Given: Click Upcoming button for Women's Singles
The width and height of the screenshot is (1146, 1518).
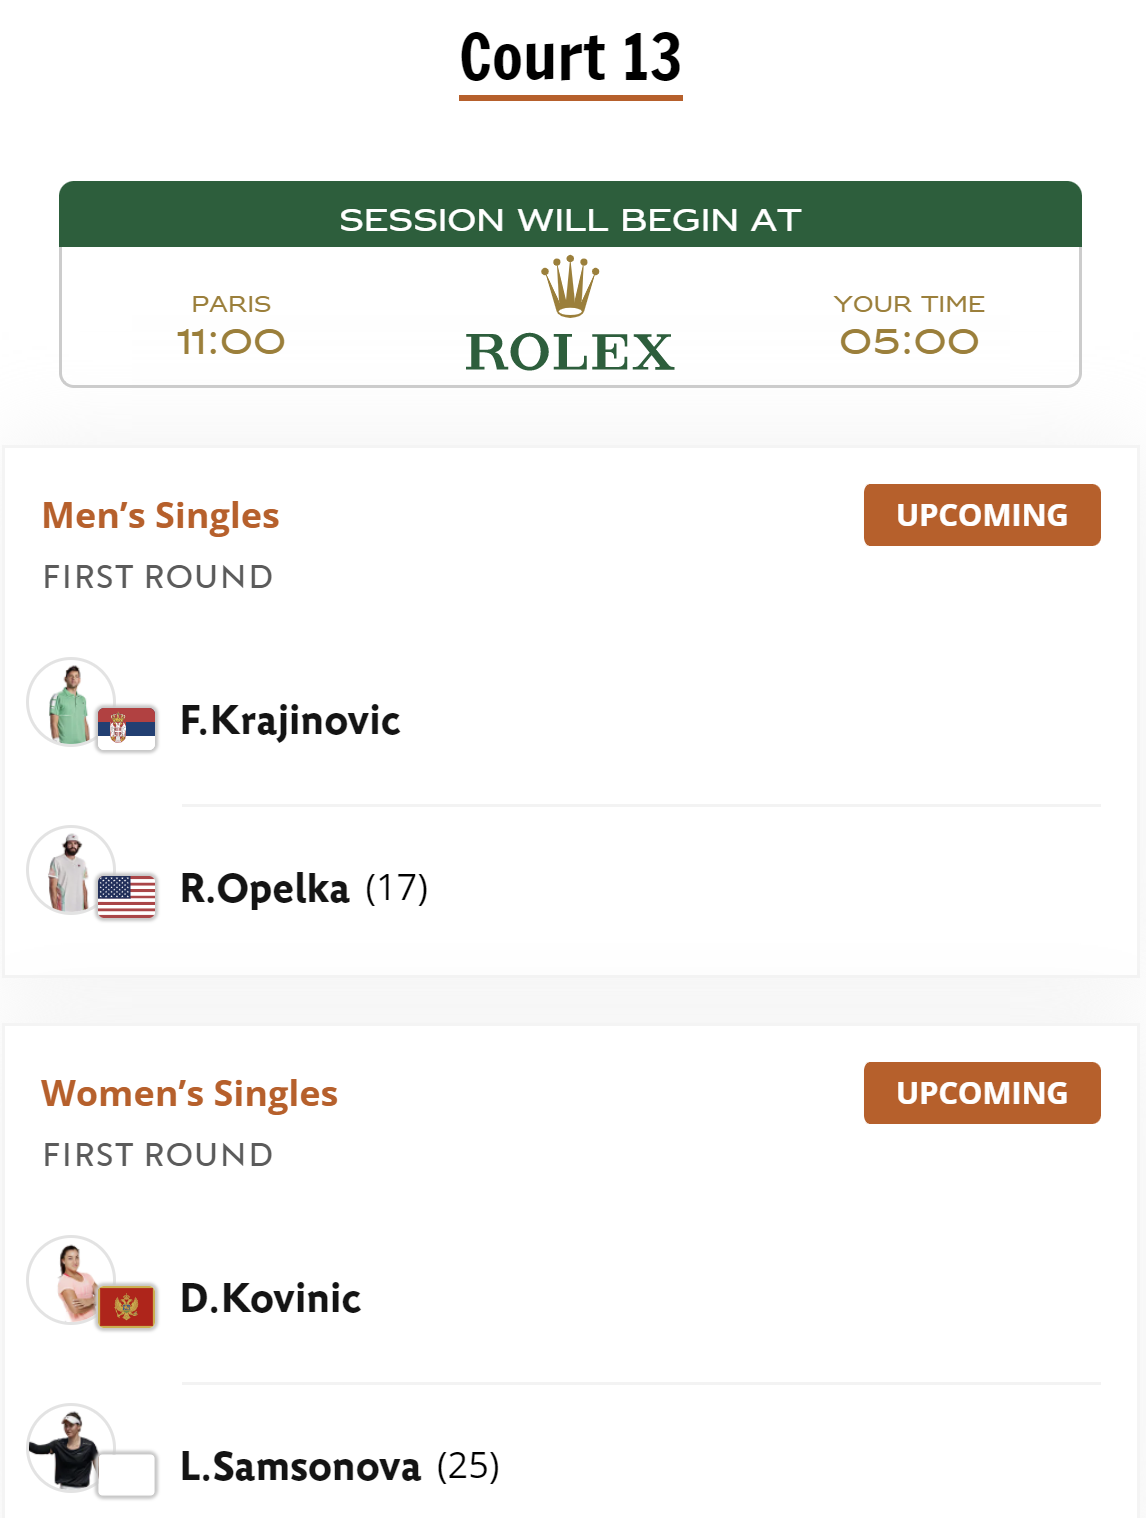Looking at the screenshot, I should pyautogui.click(x=982, y=1093).
